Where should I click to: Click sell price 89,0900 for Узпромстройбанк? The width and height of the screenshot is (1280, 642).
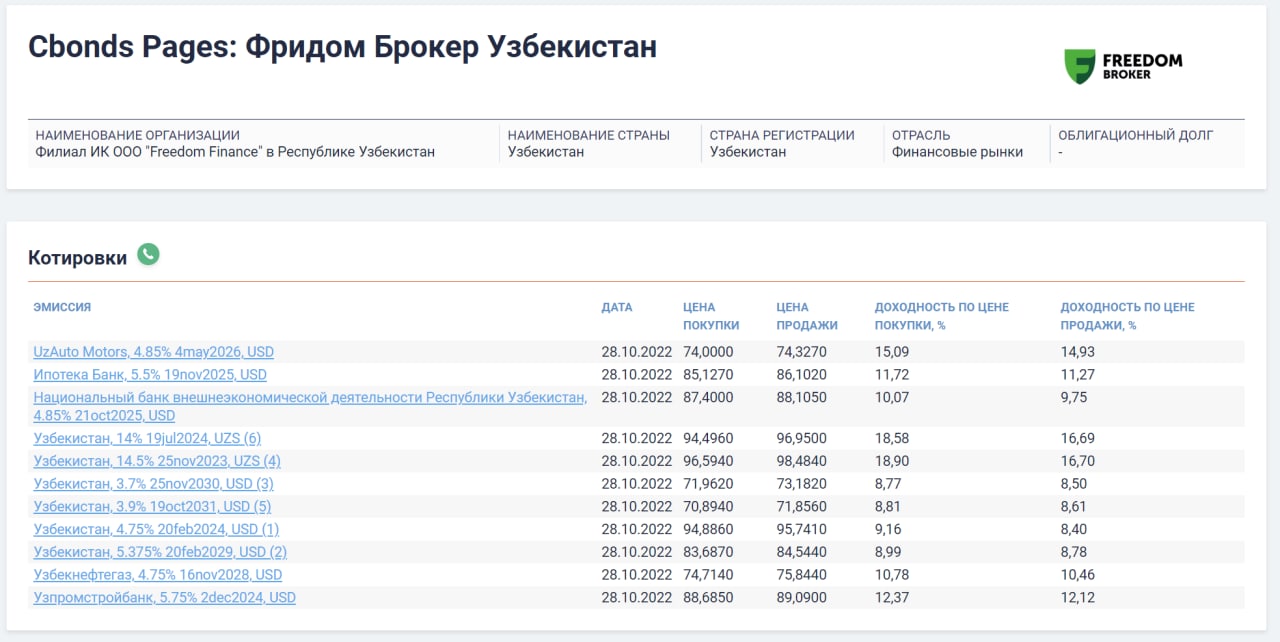[802, 597]
